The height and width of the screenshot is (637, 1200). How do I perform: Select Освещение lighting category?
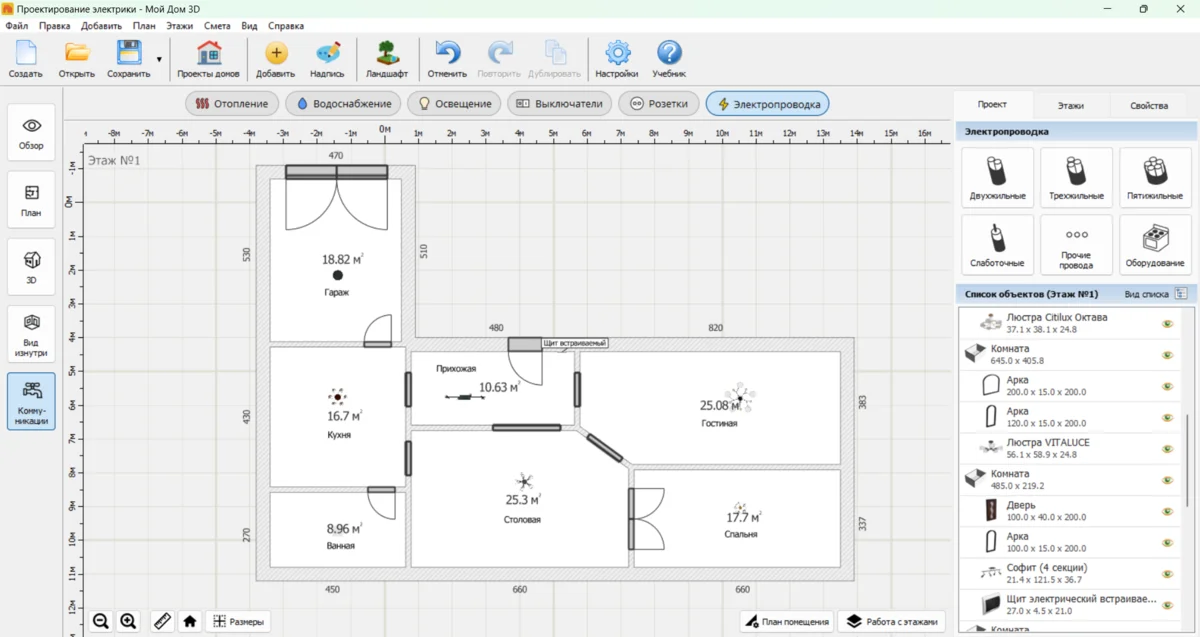point(455,103)
